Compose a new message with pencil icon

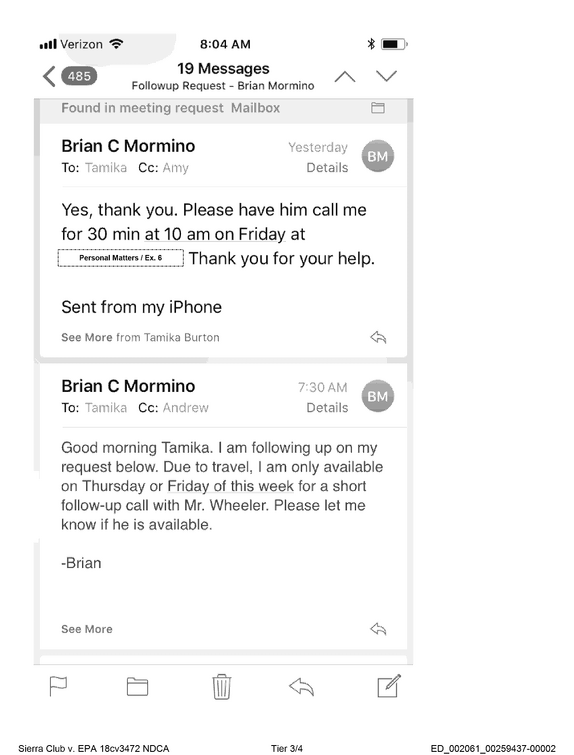[x=389, y=686]
